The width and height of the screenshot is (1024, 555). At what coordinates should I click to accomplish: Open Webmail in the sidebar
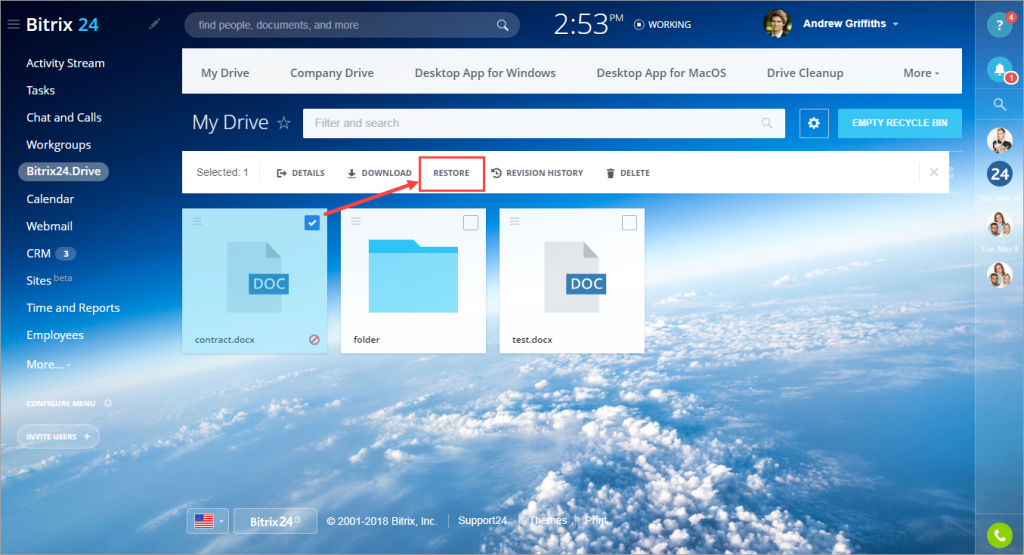(50, 226)
